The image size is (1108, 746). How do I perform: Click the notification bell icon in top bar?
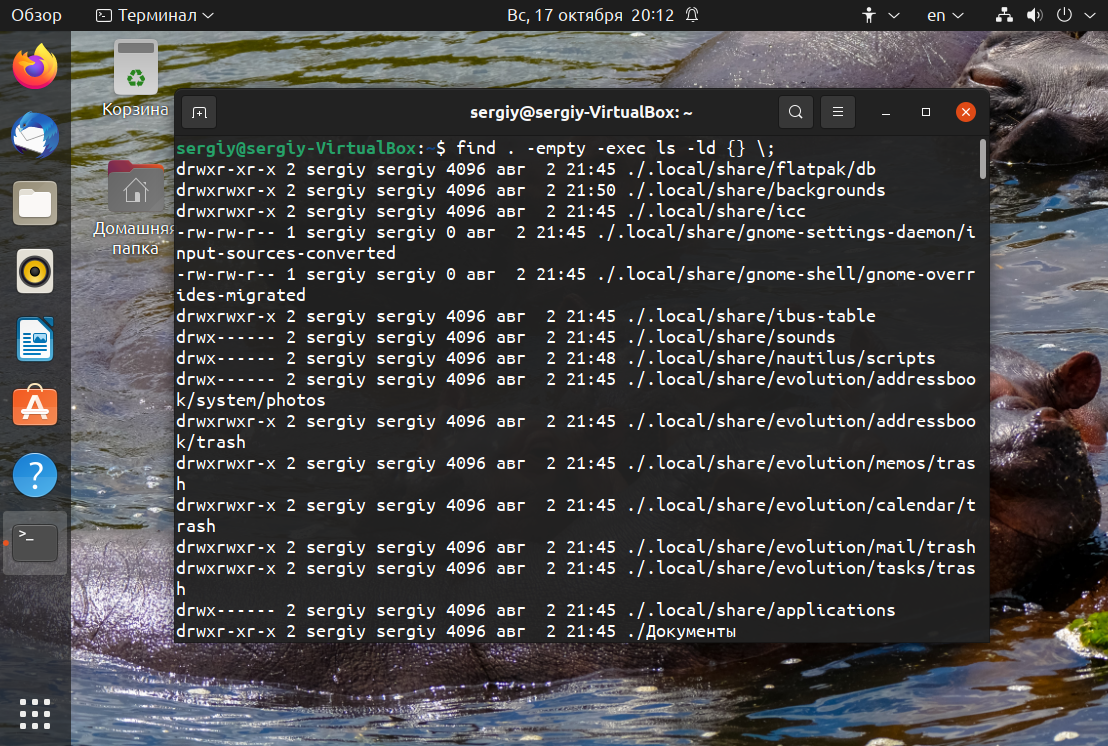click(692, 15)
